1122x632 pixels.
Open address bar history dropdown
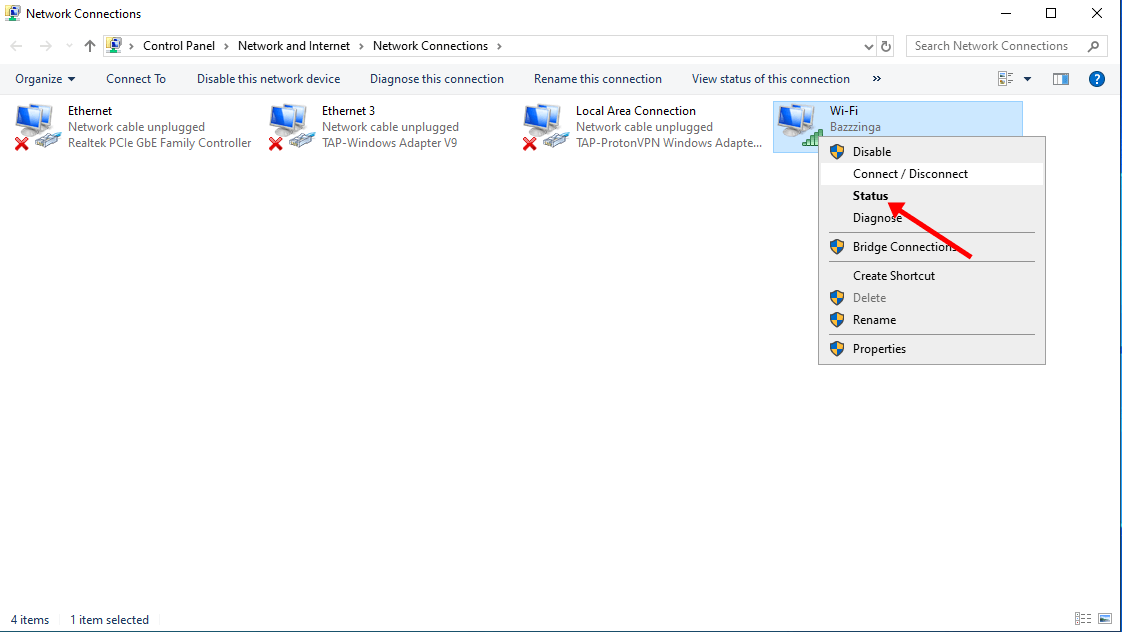pos(868,46)
